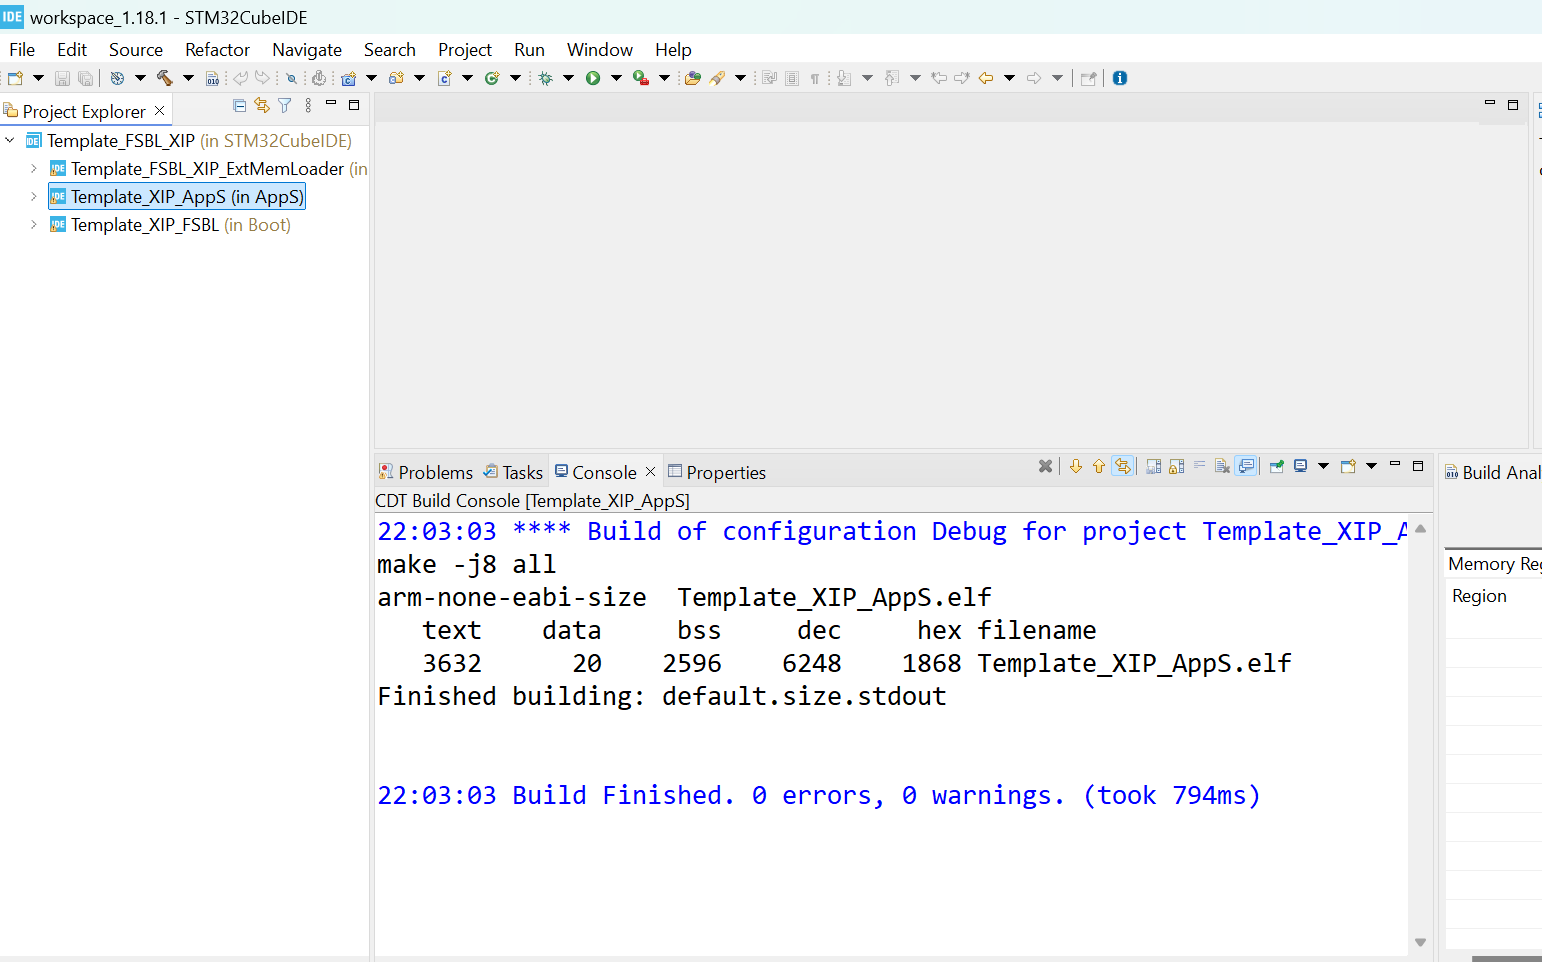
Task: Open the File menu
Action: point(22,50)
